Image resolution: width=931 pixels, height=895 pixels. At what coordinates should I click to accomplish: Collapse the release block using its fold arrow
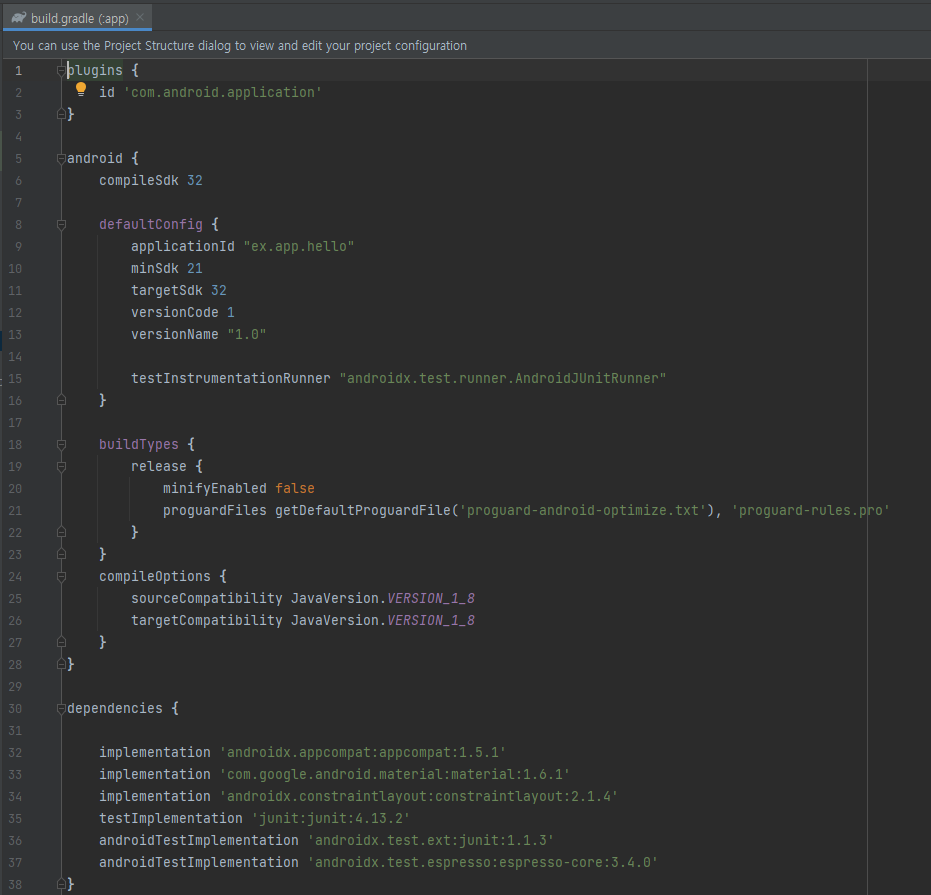pos(60,465)
